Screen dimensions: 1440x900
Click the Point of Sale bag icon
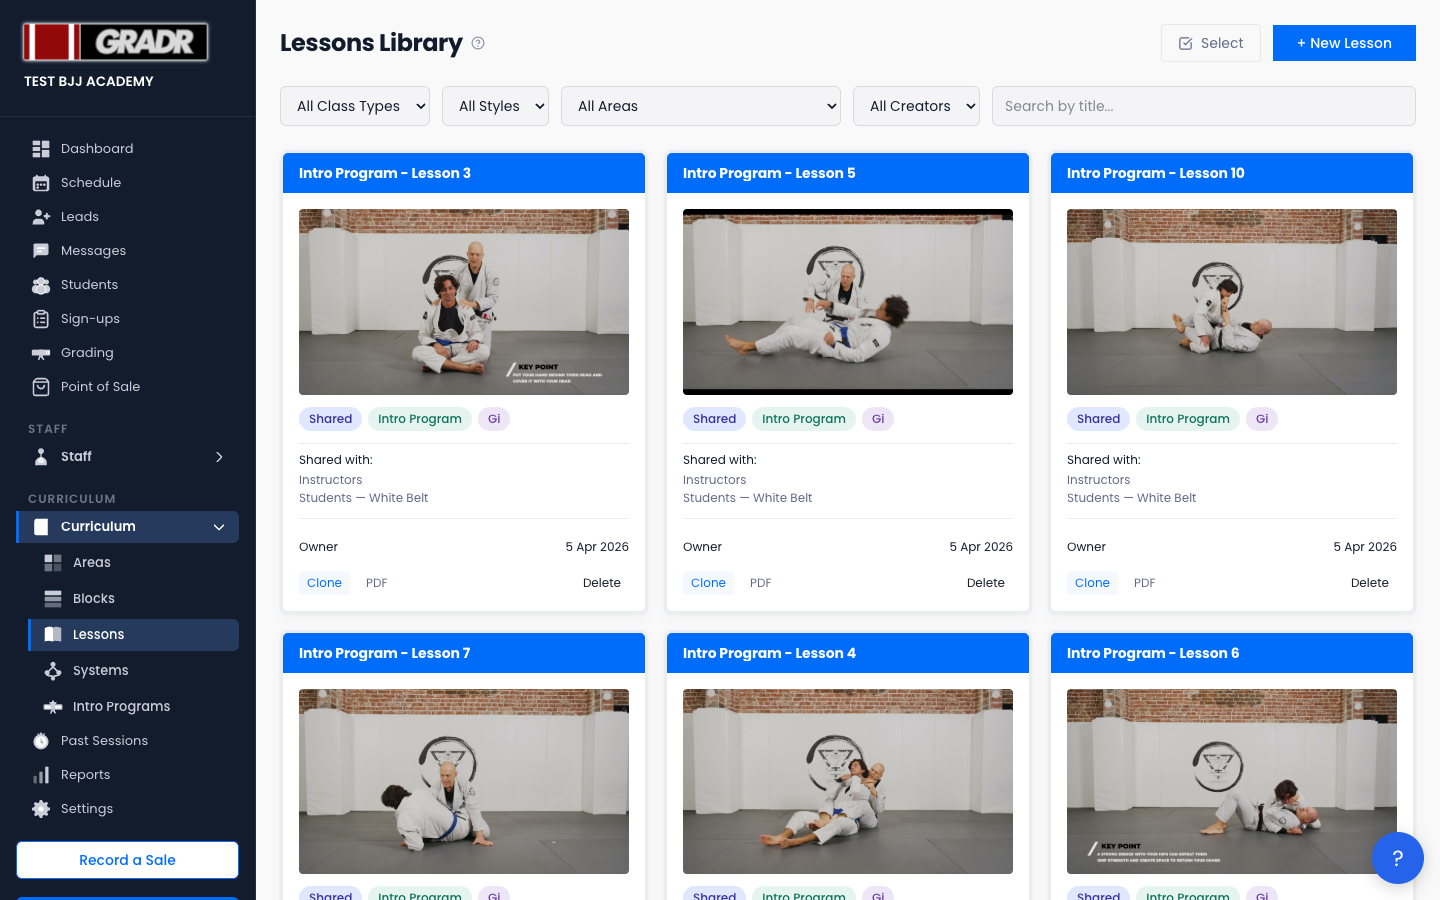click(41, 387)
